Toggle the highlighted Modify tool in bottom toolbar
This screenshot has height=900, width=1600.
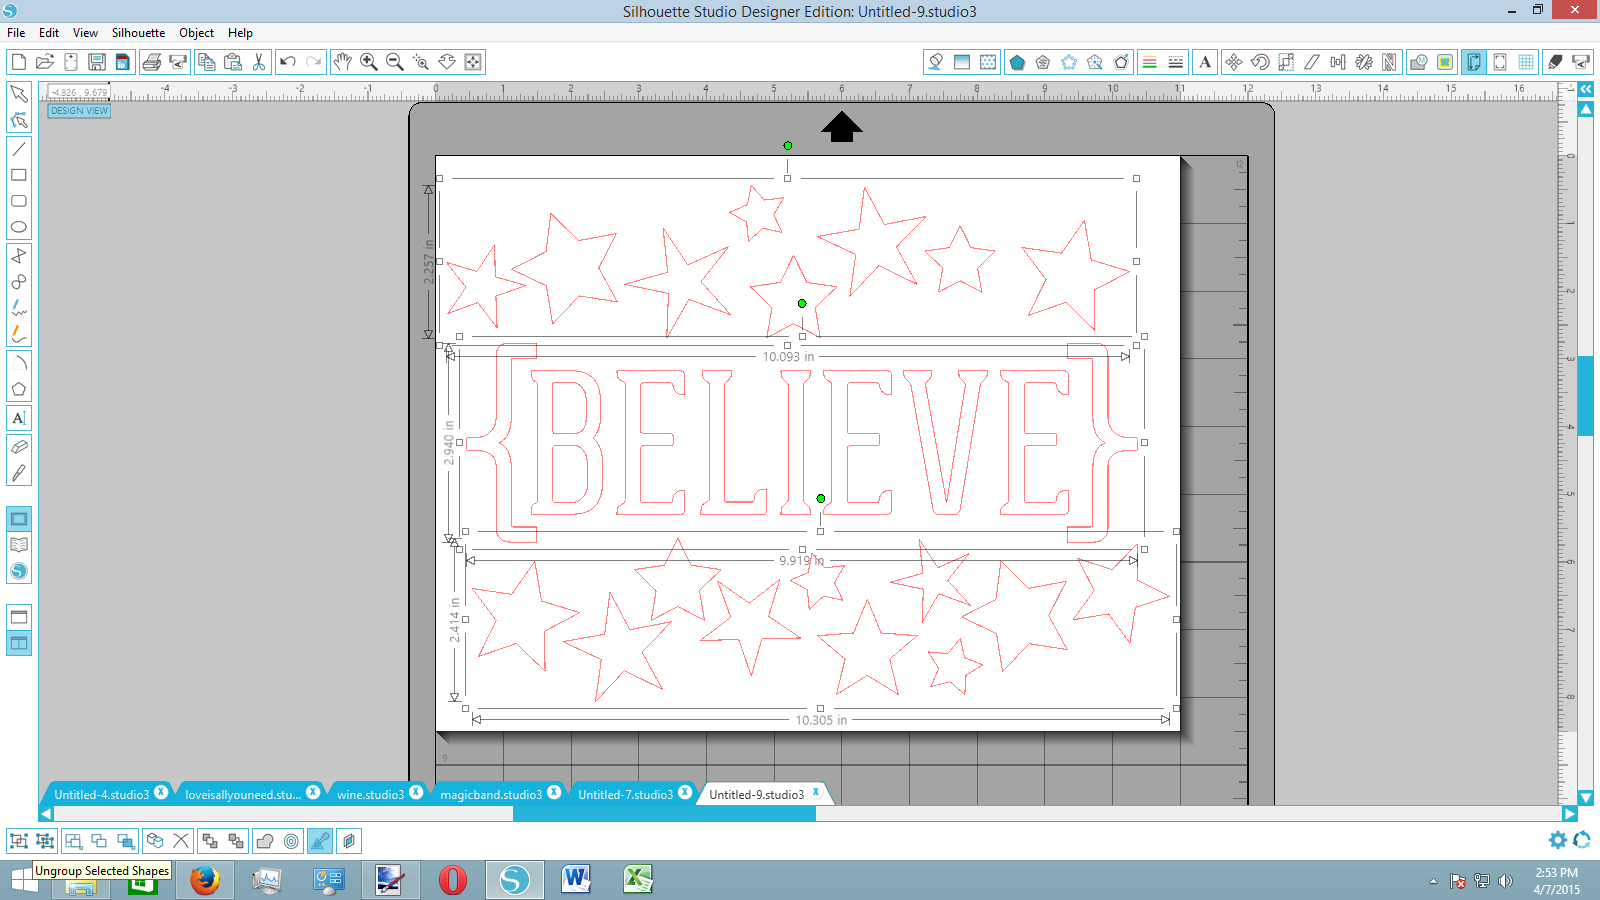320,841
